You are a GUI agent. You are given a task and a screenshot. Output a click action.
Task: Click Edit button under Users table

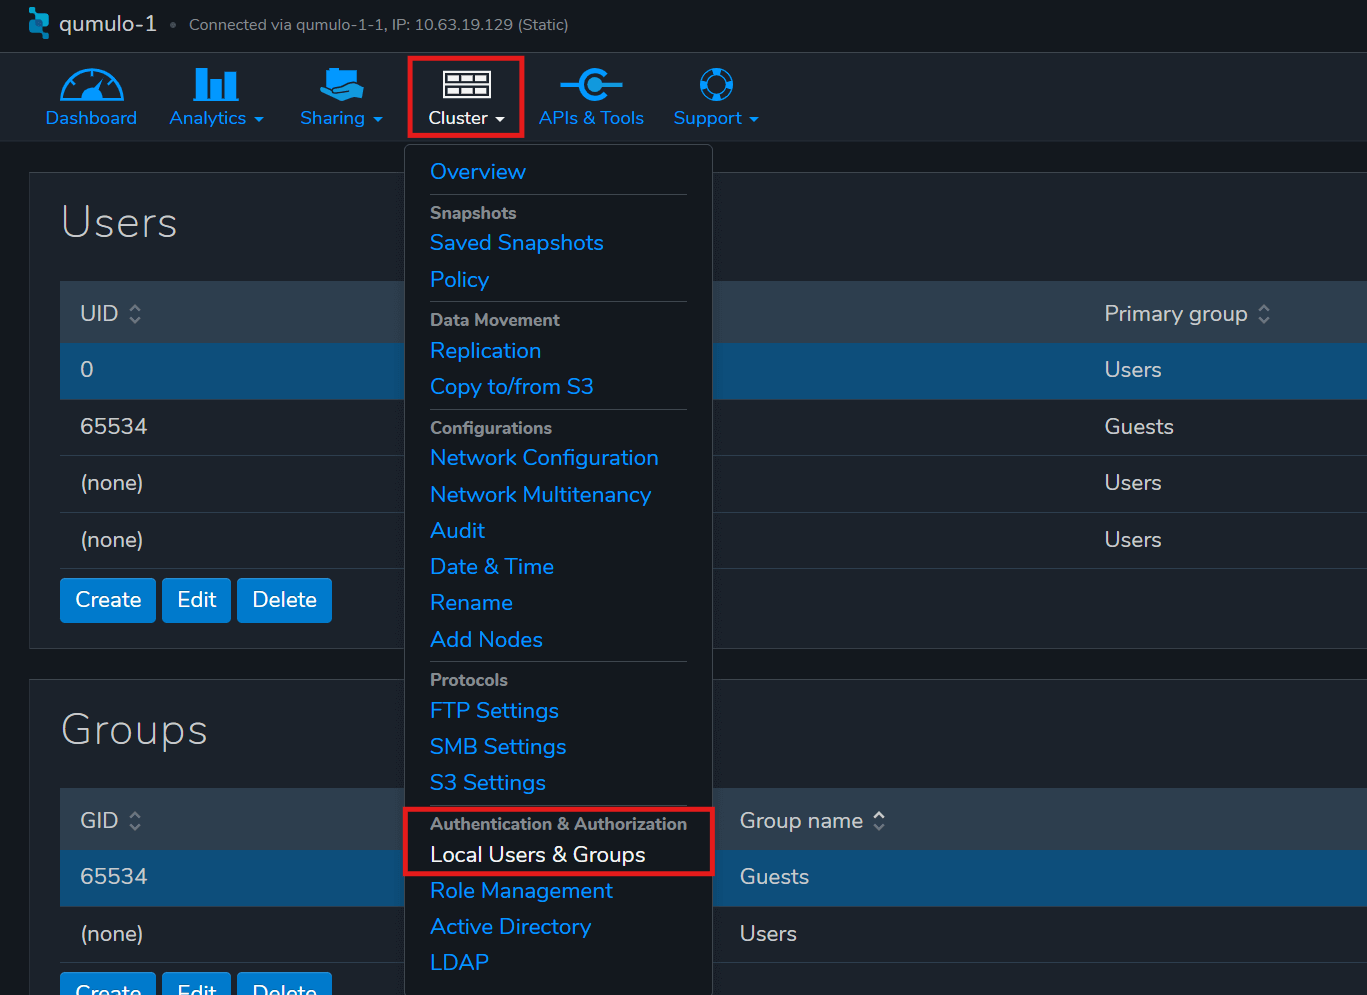(197, 600)
